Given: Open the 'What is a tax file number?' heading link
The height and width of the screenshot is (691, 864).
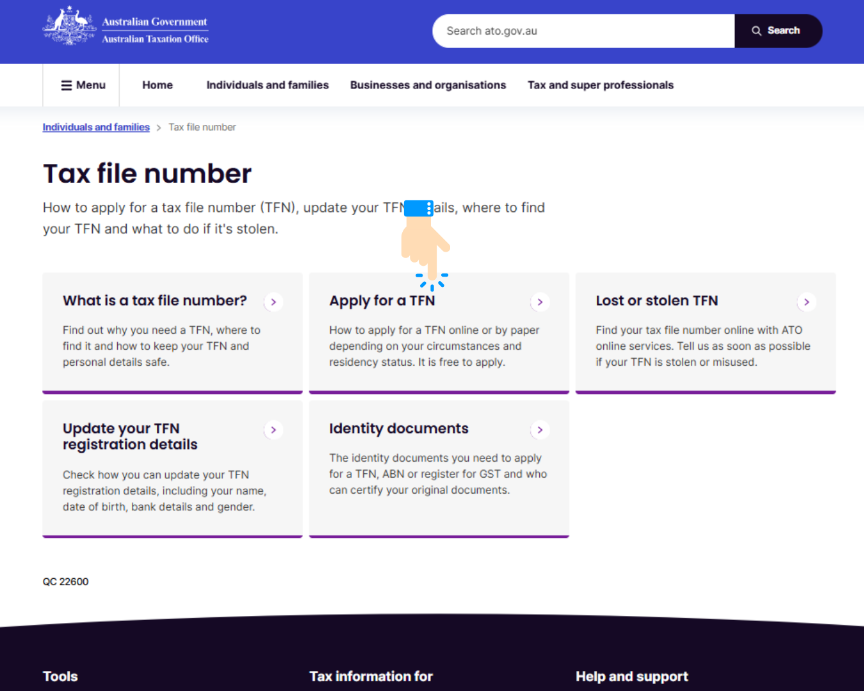Looking at the screenshot, I should (x=154, y=301).
